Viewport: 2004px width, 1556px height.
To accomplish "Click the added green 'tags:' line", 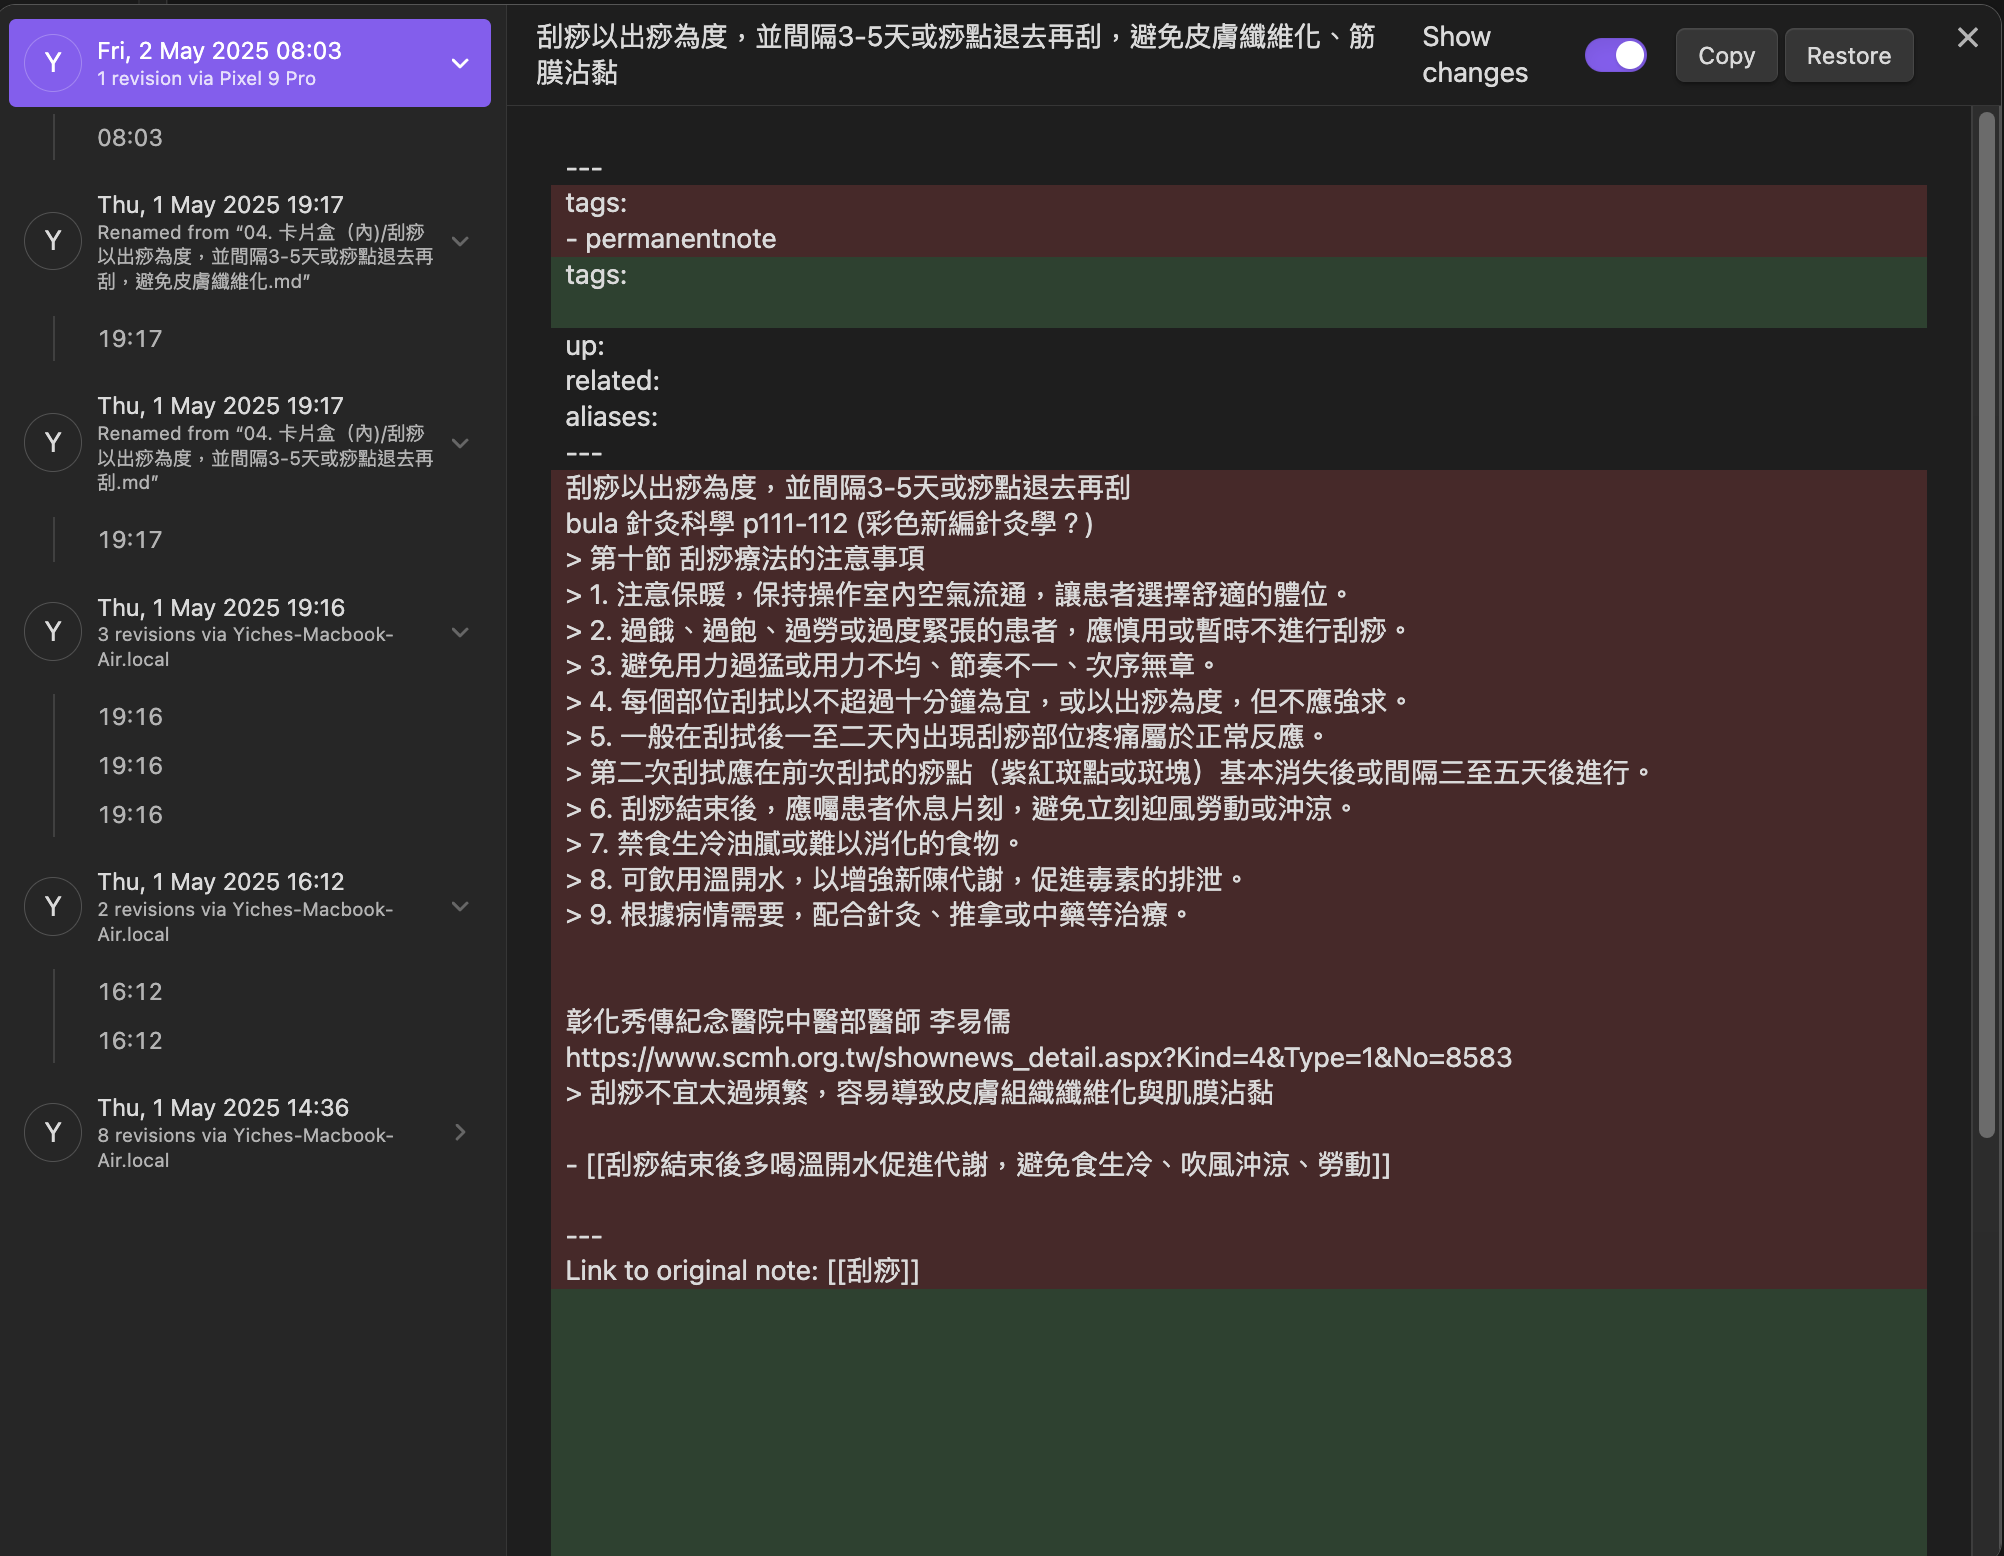I will pyautogui.click(x=596, y=275).
